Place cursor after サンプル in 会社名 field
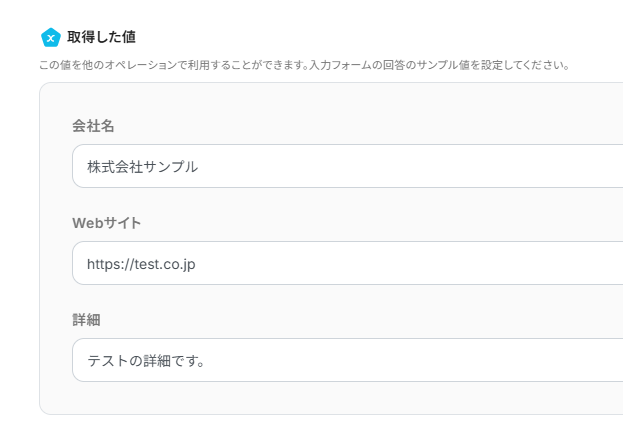623x447 pixels. (x=199, y=166)
